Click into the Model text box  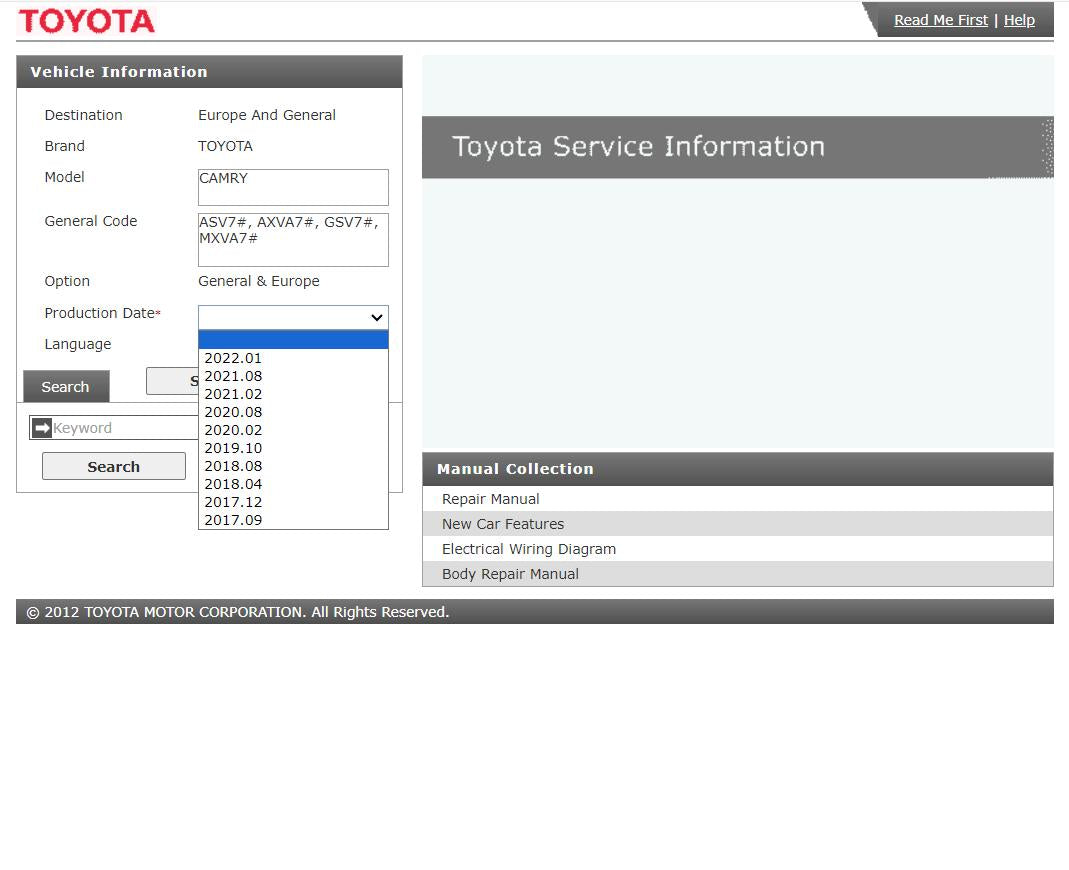(x=293, y=187)
